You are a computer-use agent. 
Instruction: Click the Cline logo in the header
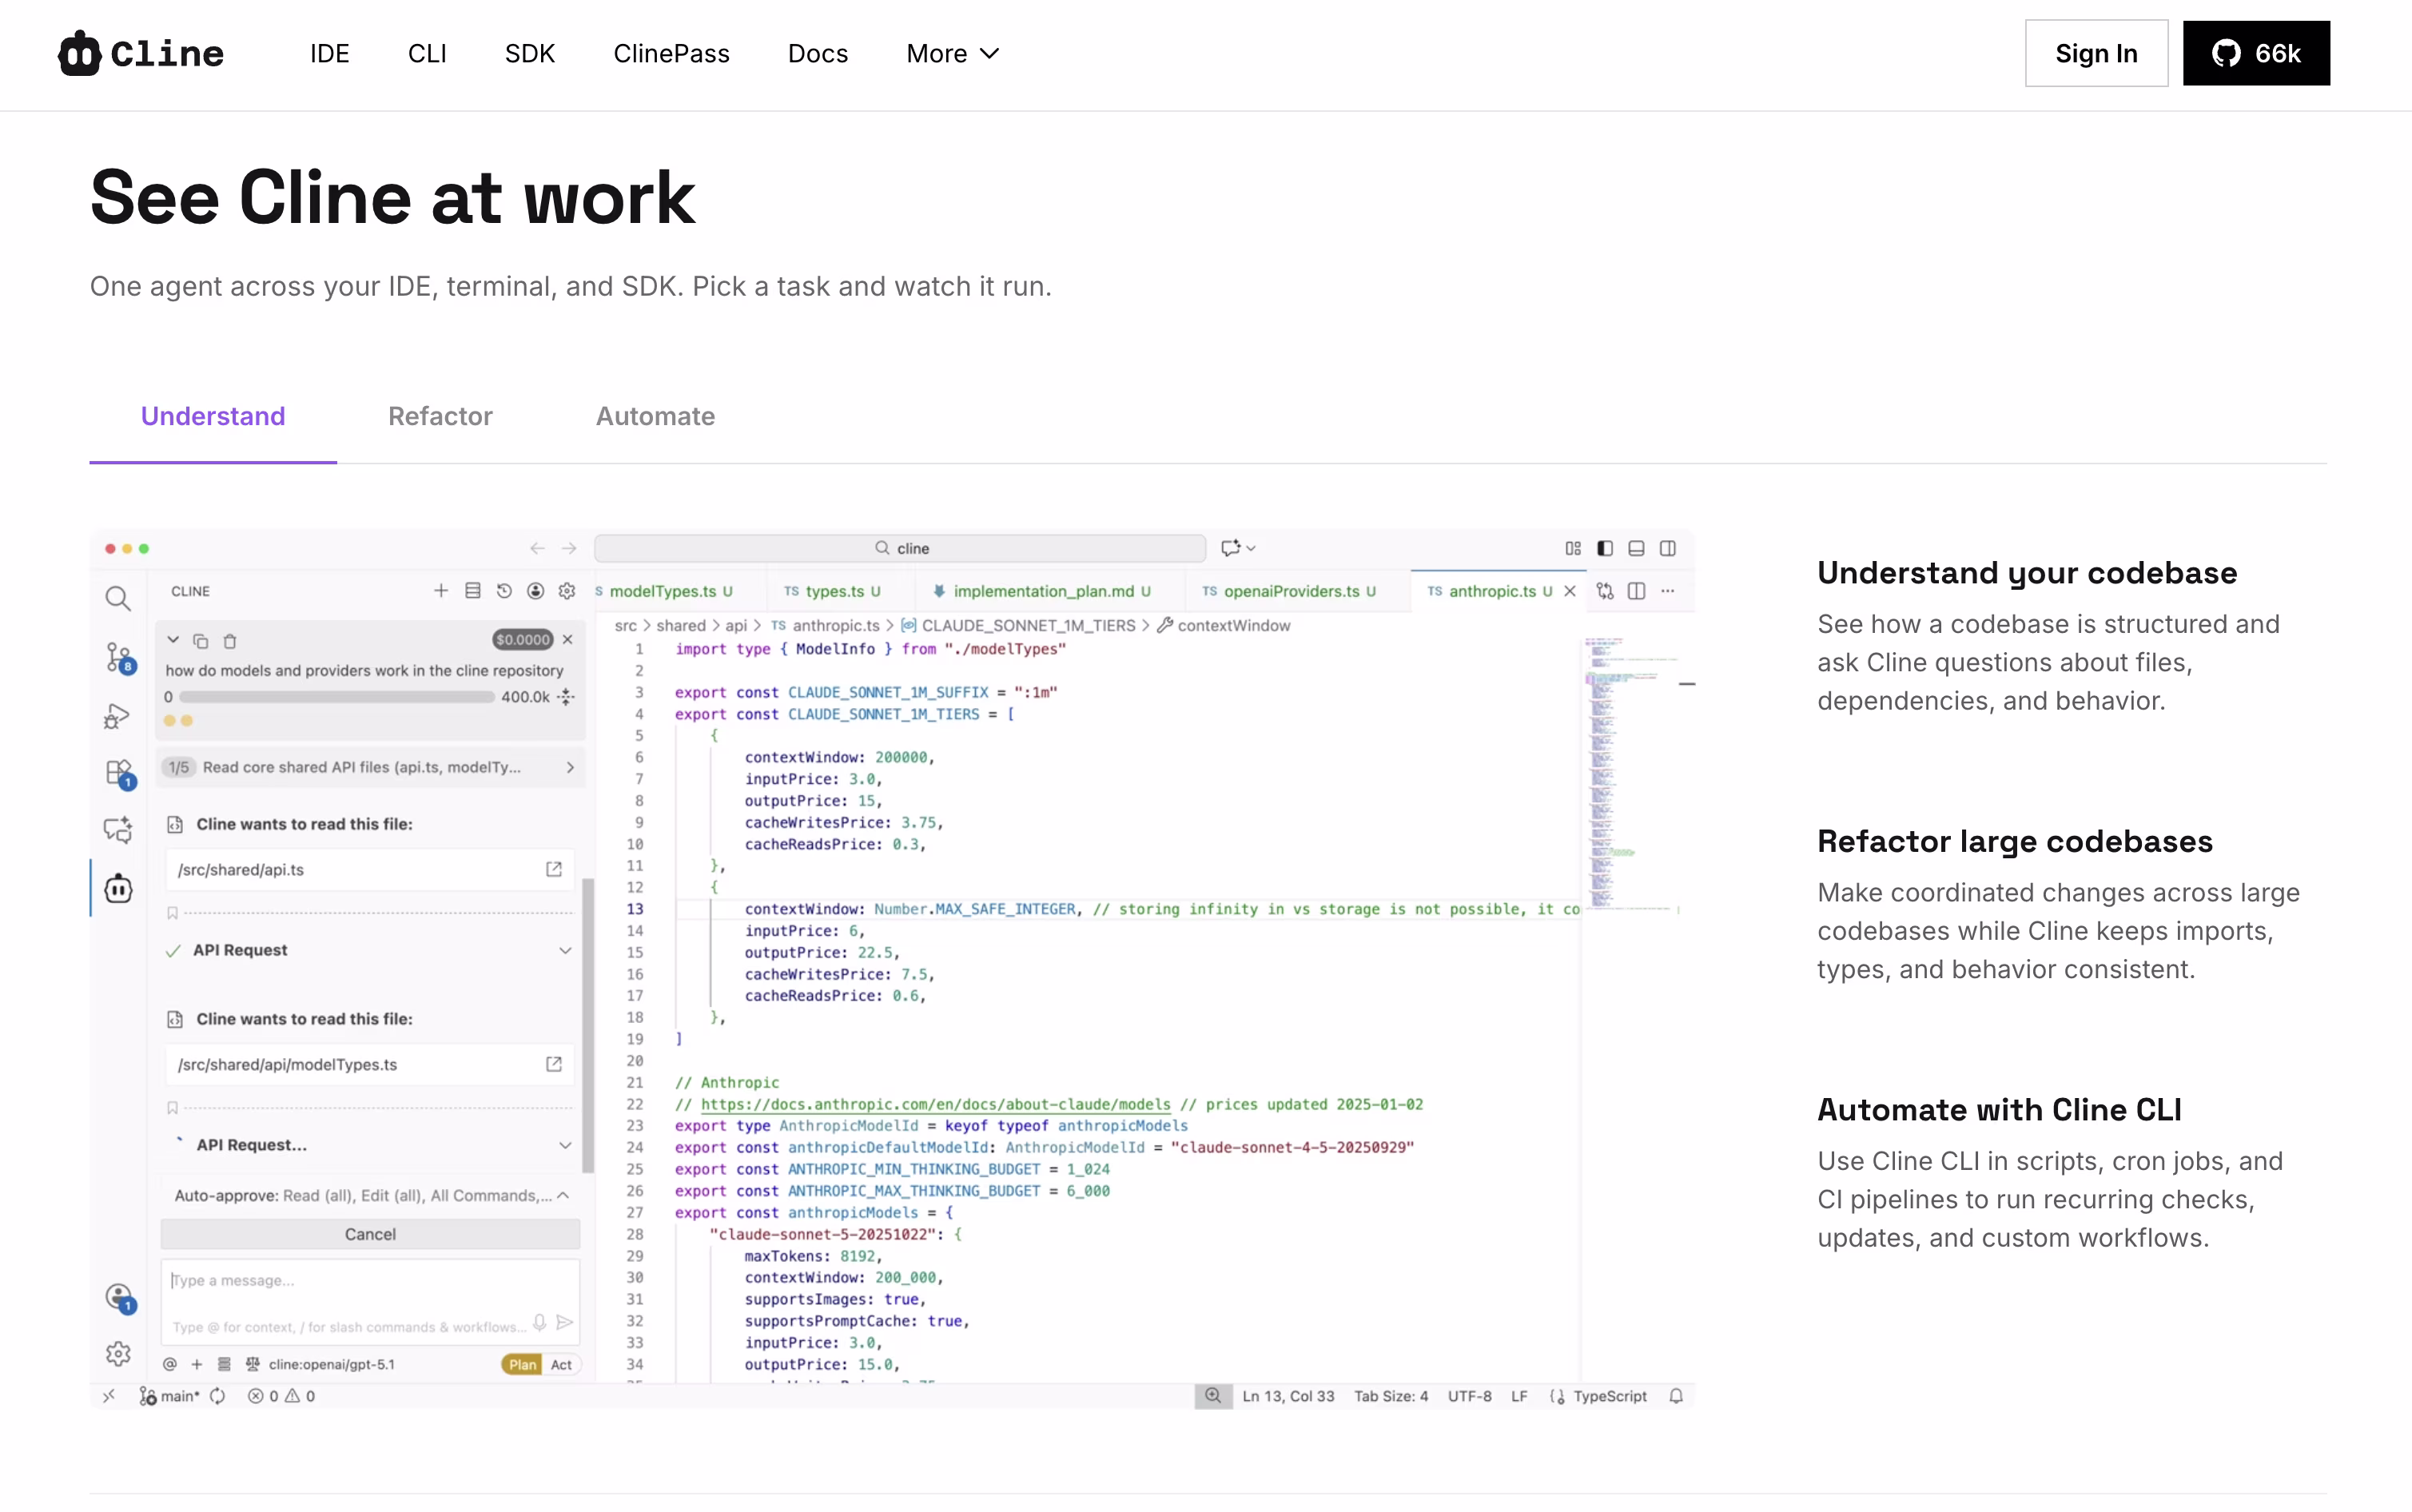coord(141,53)
